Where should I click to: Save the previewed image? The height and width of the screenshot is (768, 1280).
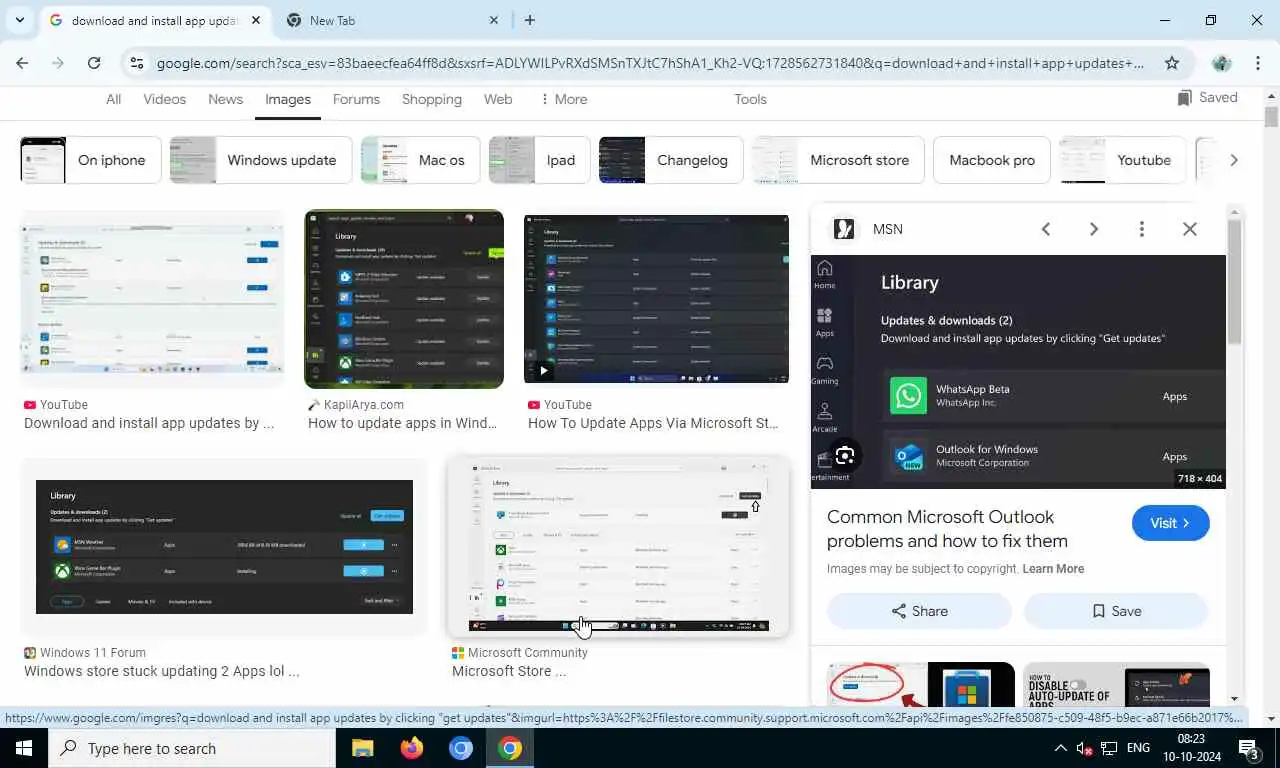(1116, 611)
